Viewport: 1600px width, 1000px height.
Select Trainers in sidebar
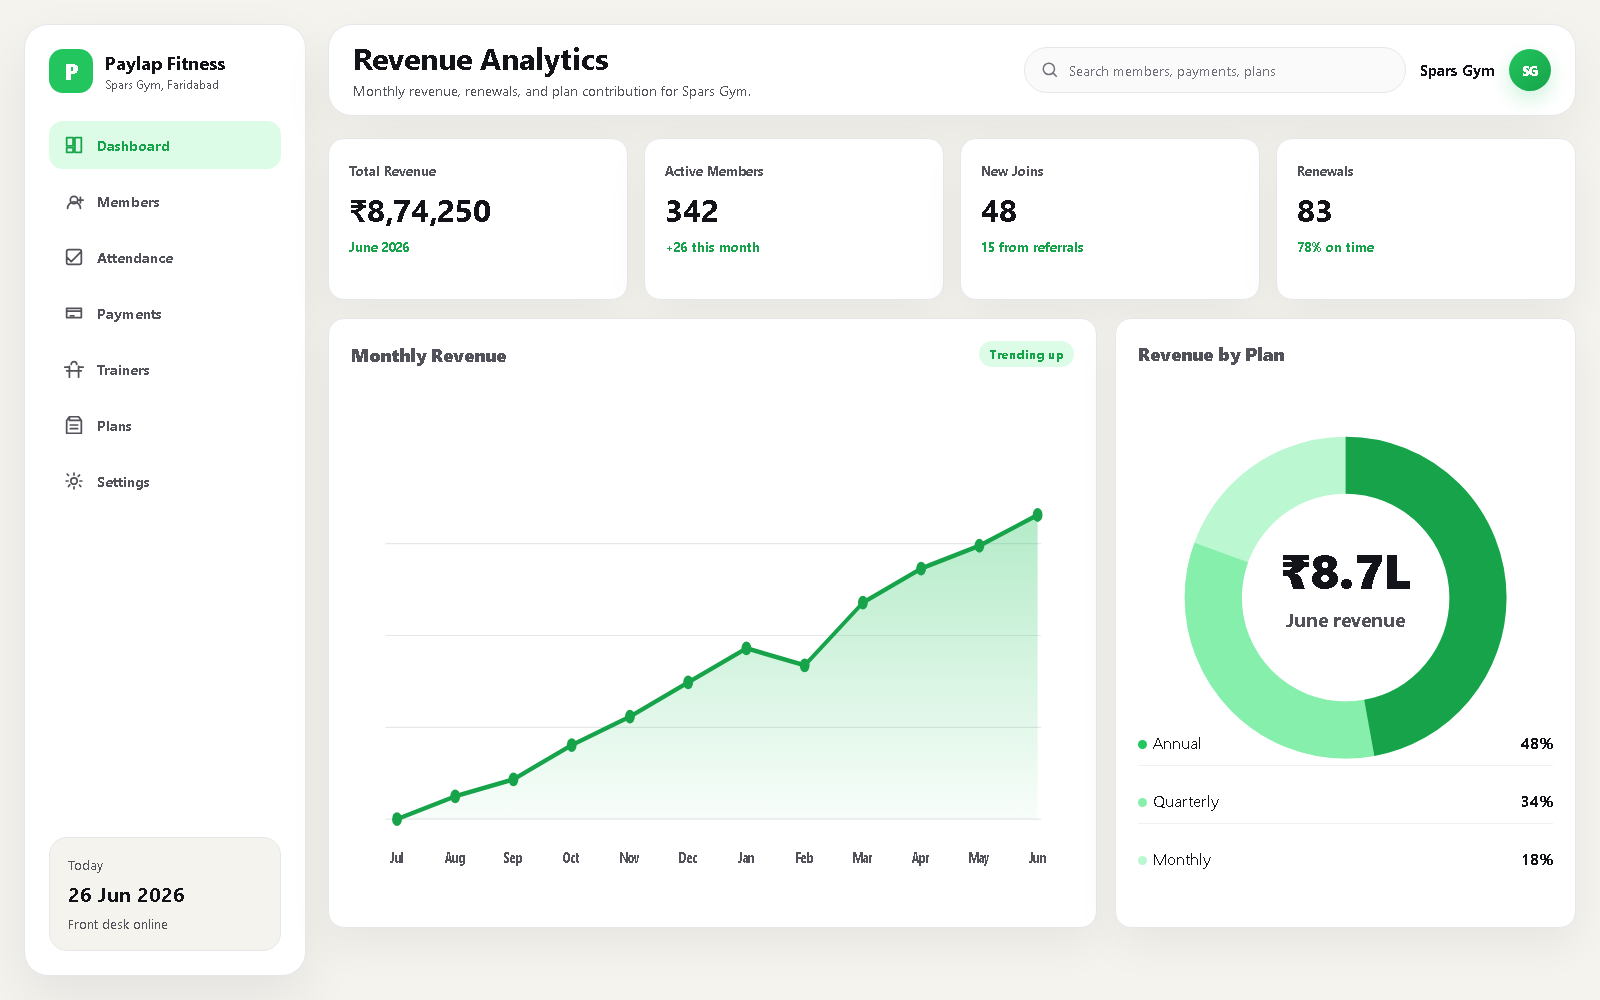point(165,369)
